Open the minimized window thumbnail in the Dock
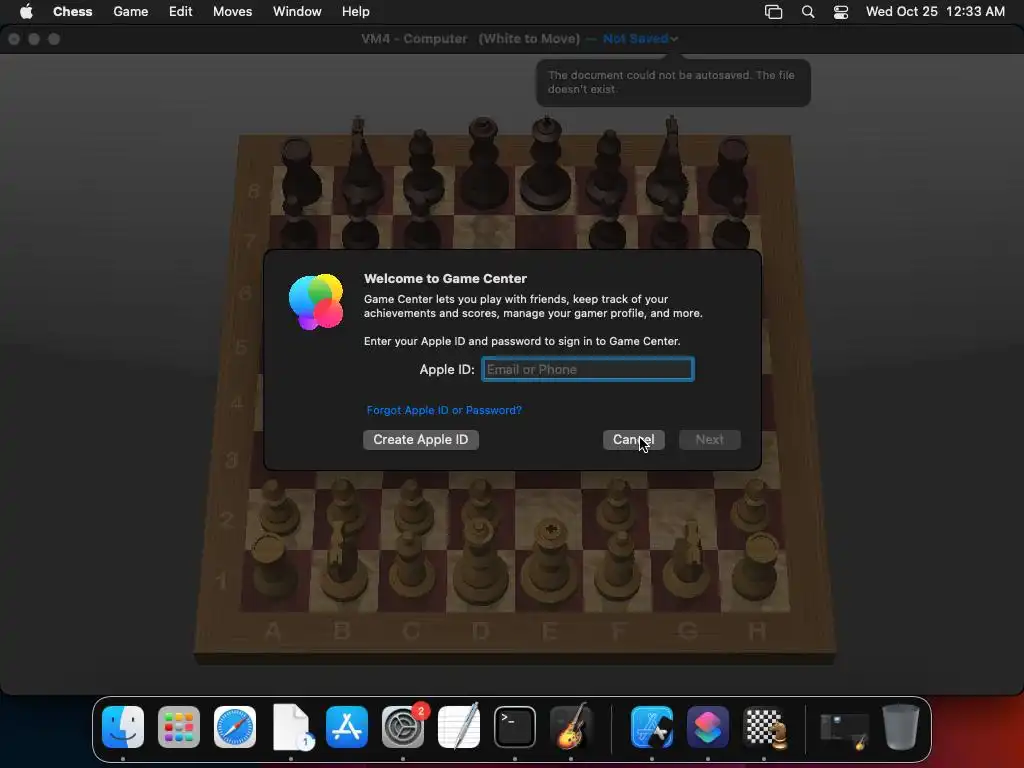The width and height of the screenshot is (1024, 768). (844, 730)
